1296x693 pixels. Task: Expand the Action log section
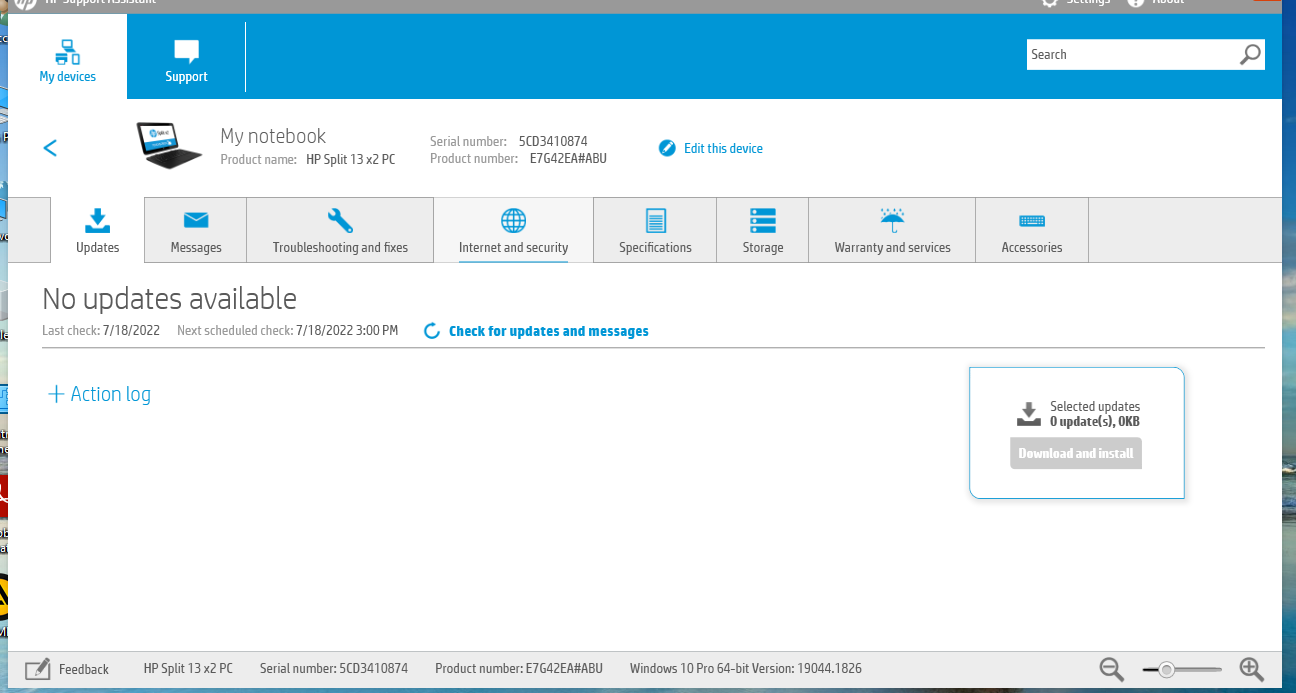tap(99, 394)
